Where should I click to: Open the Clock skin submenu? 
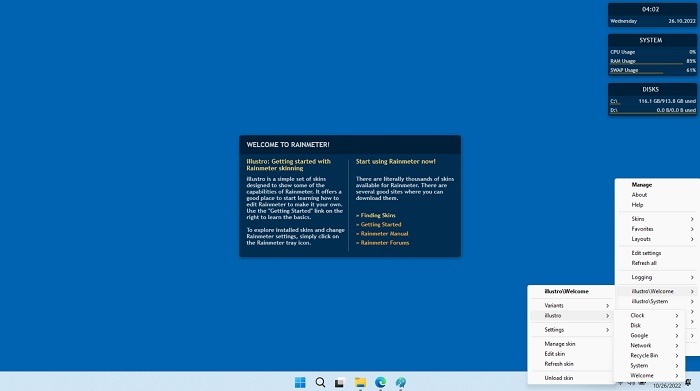pyautogui.click(x=649, y=316)
